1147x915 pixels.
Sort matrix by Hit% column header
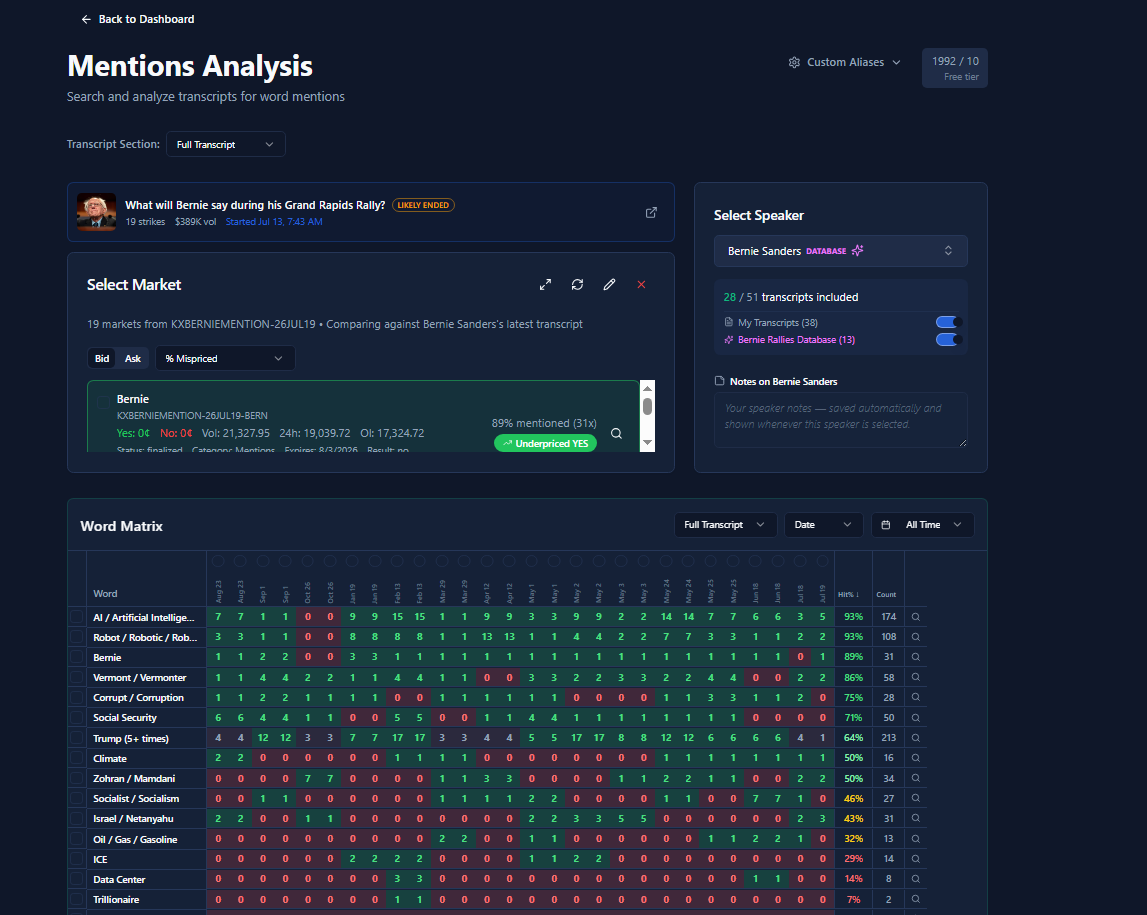(x=849, y=594)
